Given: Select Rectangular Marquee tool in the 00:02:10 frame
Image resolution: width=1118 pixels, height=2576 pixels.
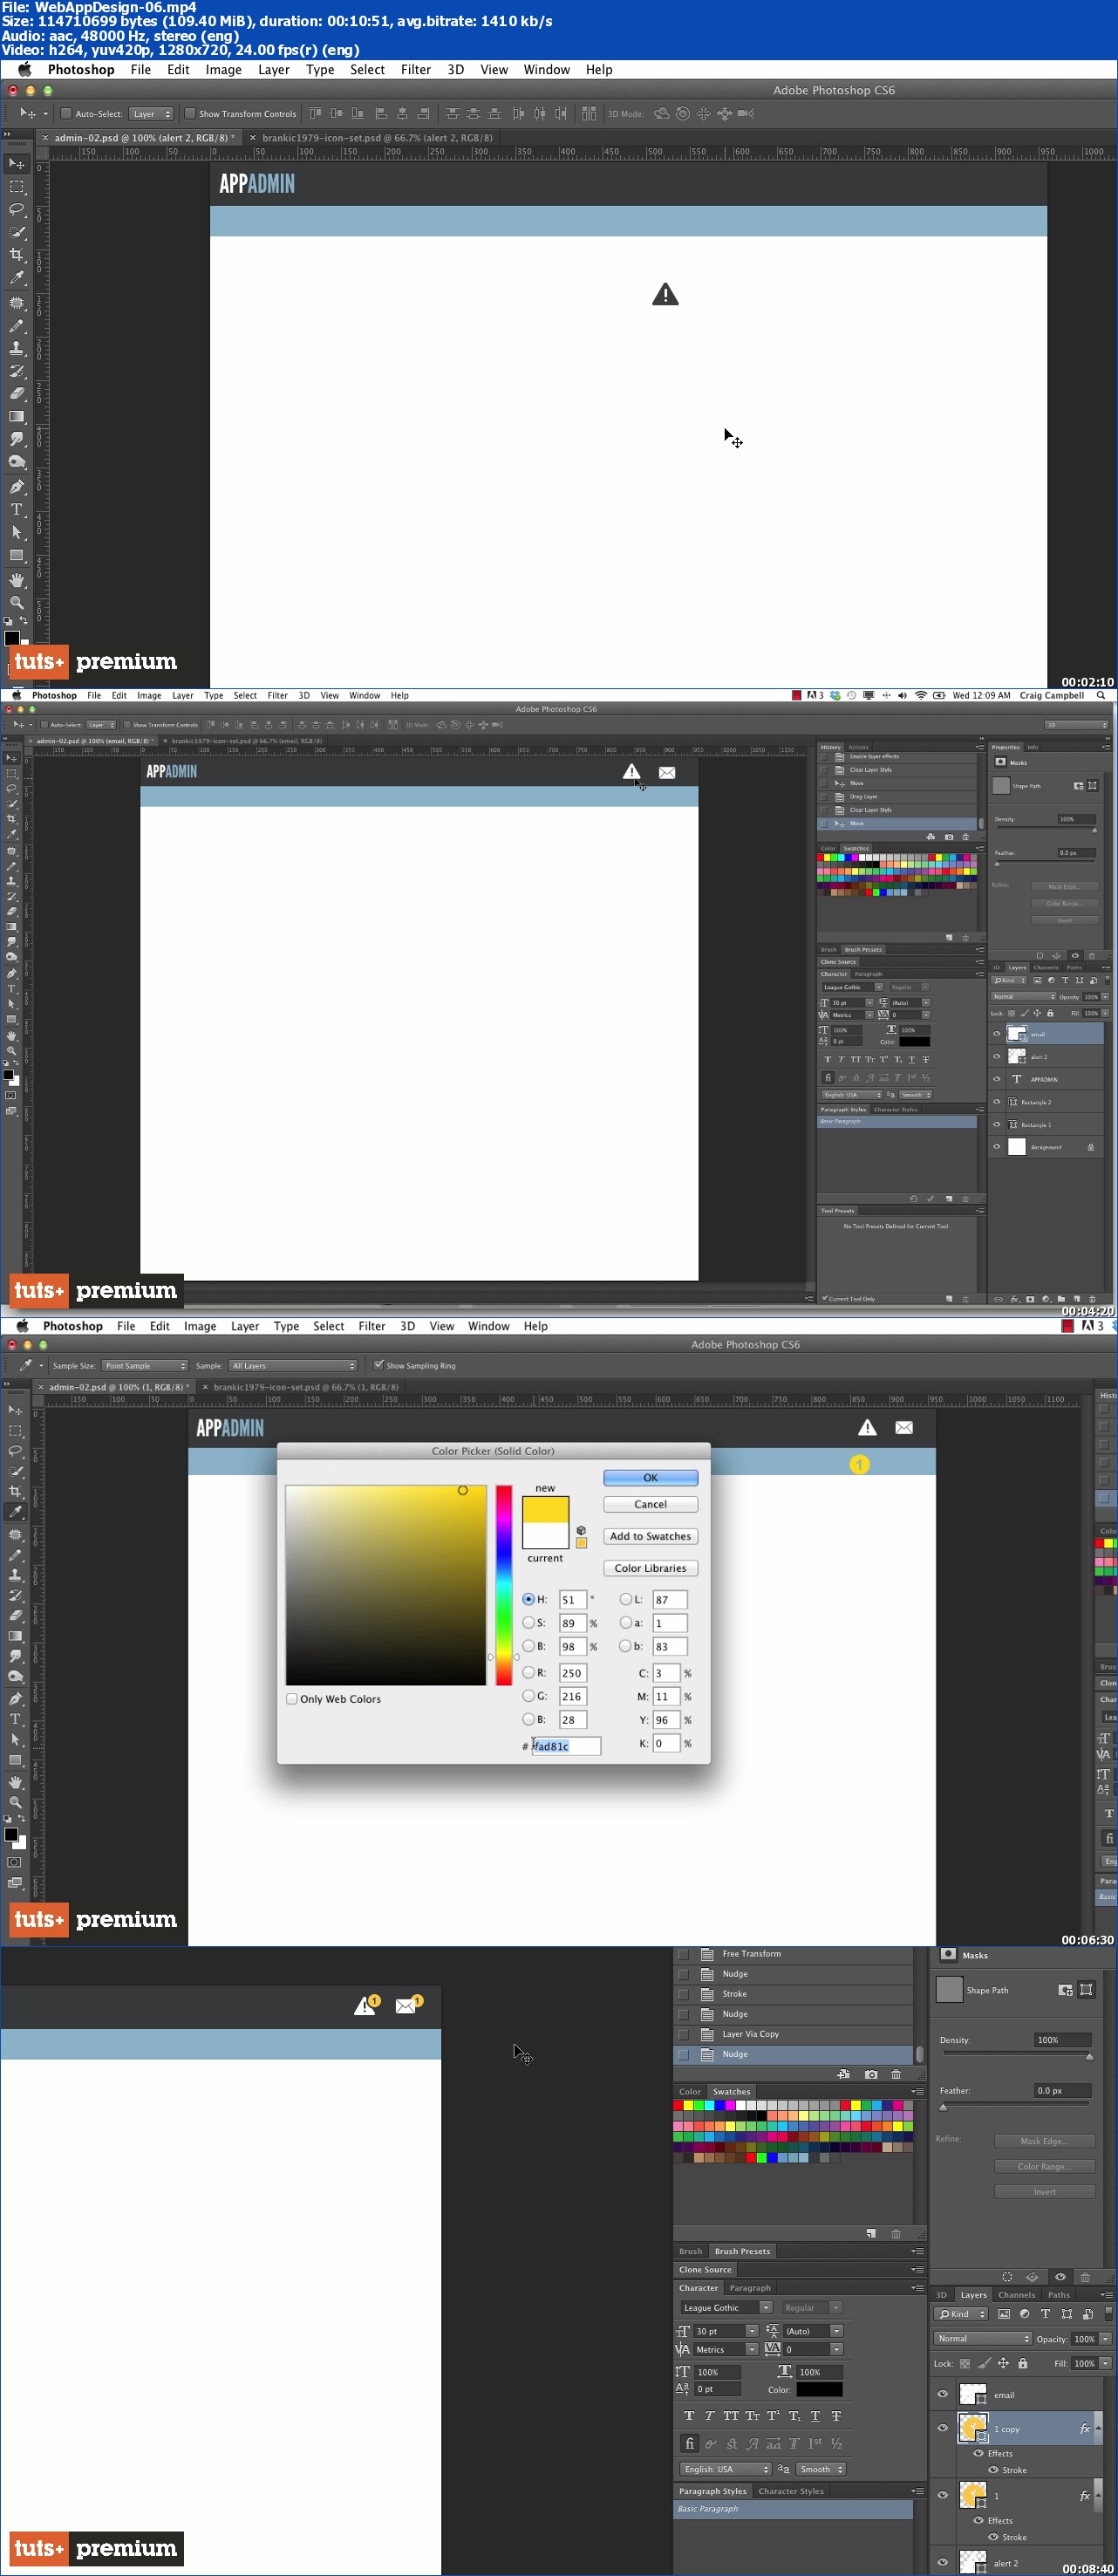Looking at the screenshot, I should tap(16, 187).
